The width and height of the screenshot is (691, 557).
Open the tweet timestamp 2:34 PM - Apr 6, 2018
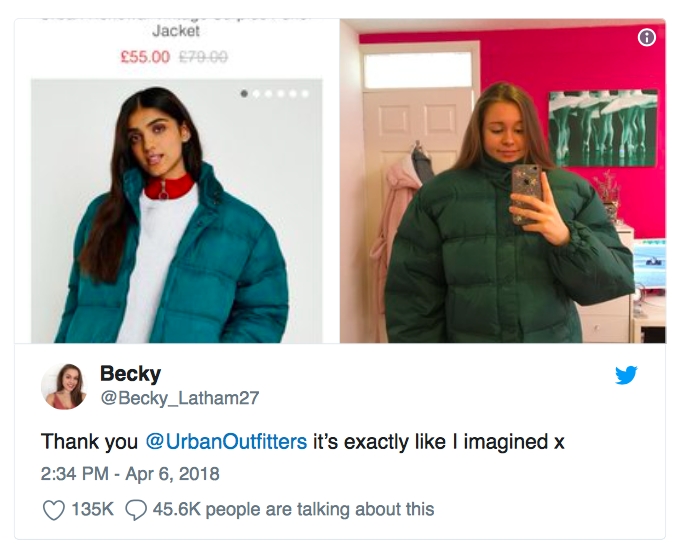[130, 474]
